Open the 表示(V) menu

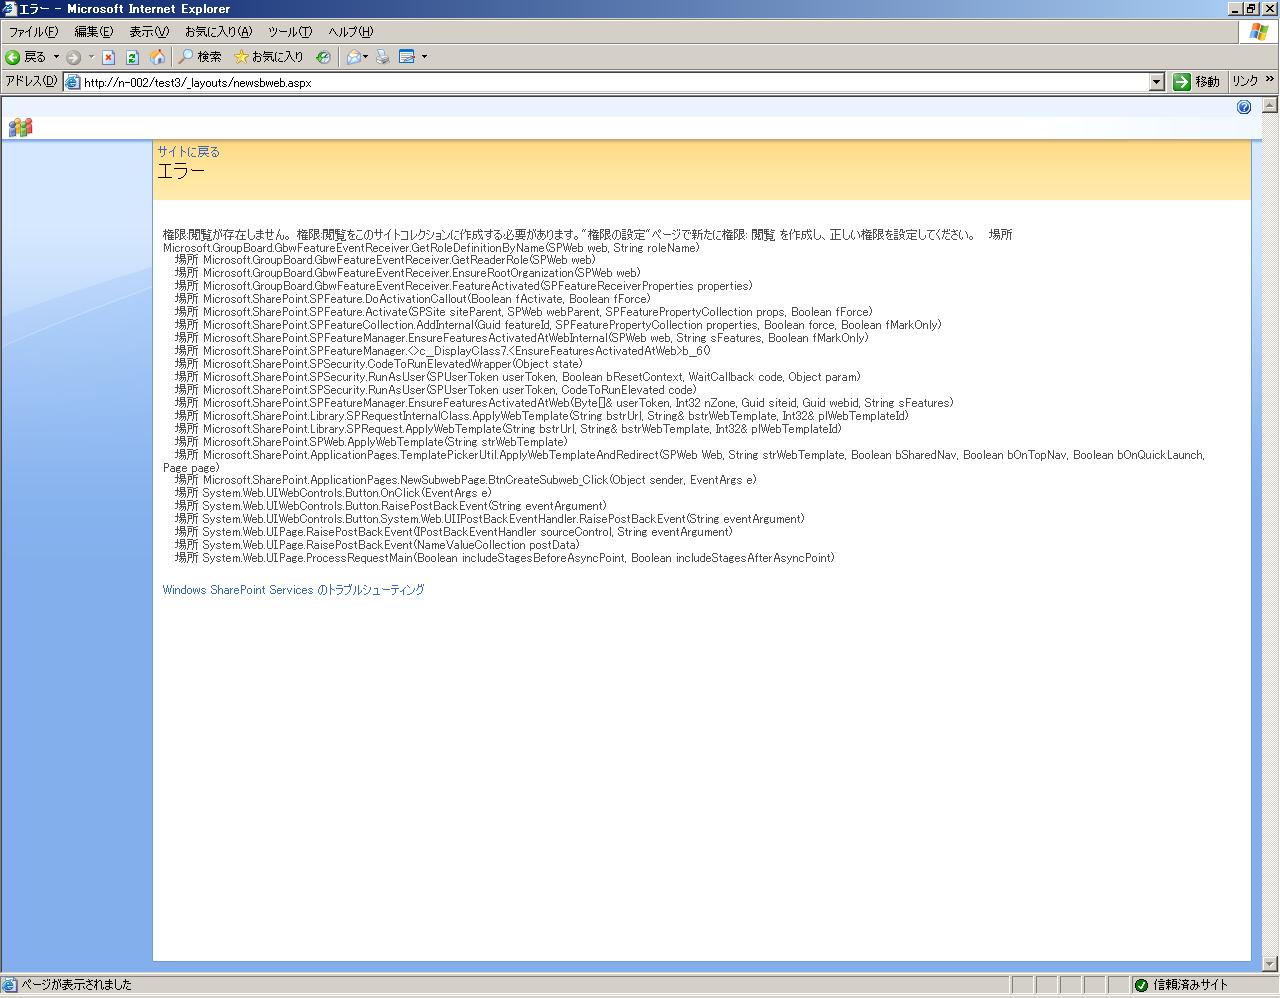[x=149, y=32]
